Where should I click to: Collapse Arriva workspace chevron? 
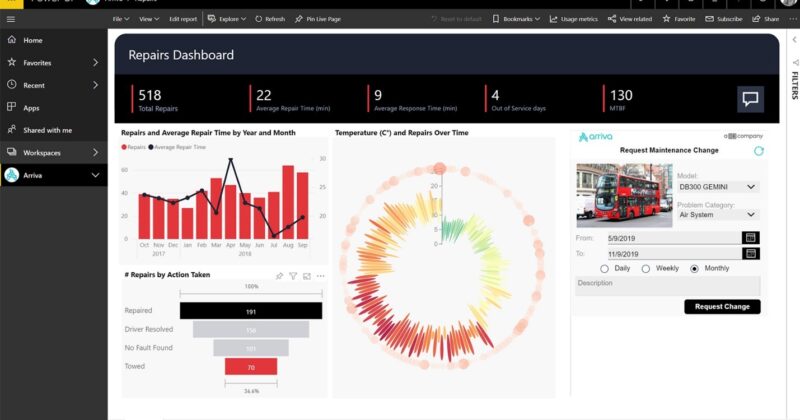[x=95, y=175]
